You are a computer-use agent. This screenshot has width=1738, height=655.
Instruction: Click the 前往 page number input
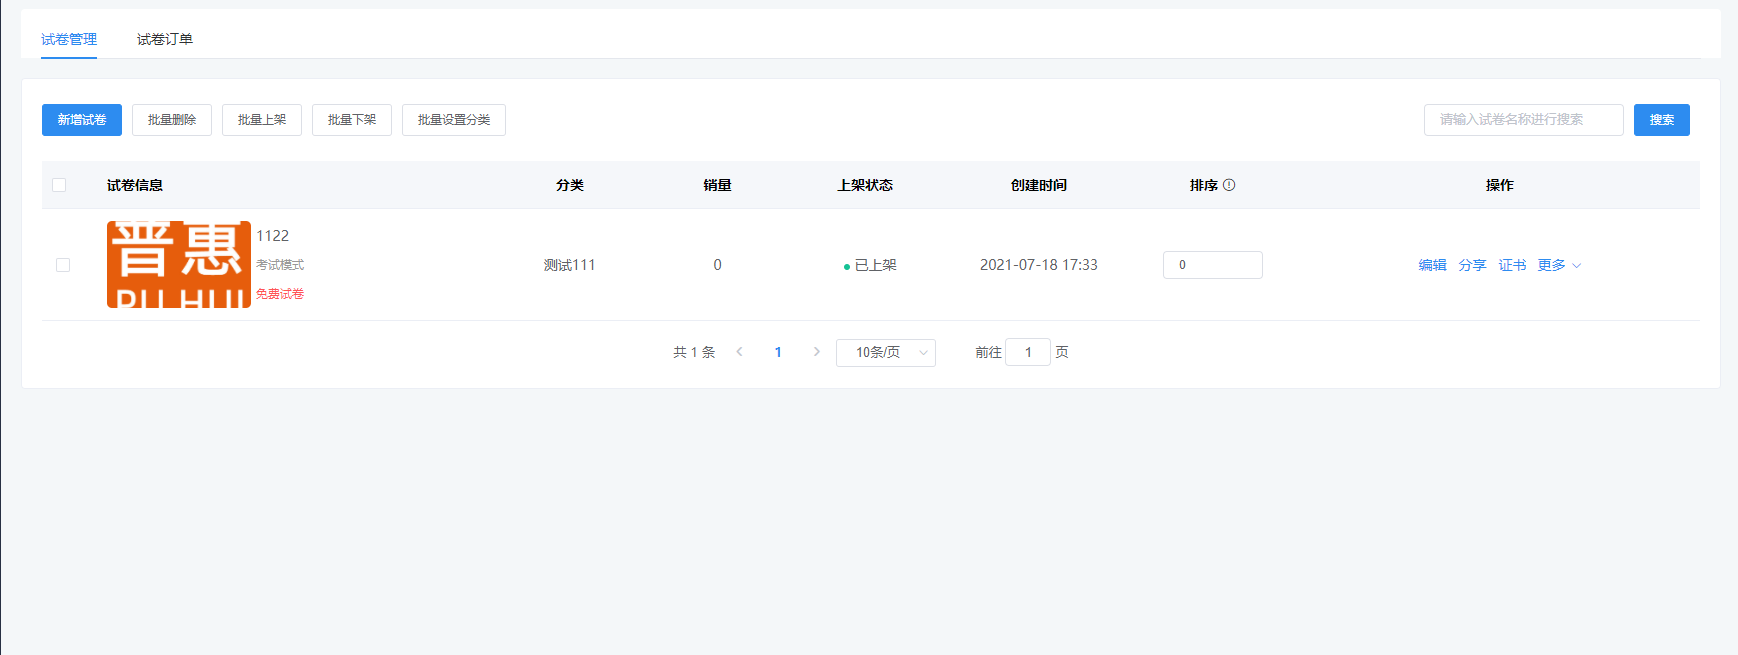pos(1028,352)
